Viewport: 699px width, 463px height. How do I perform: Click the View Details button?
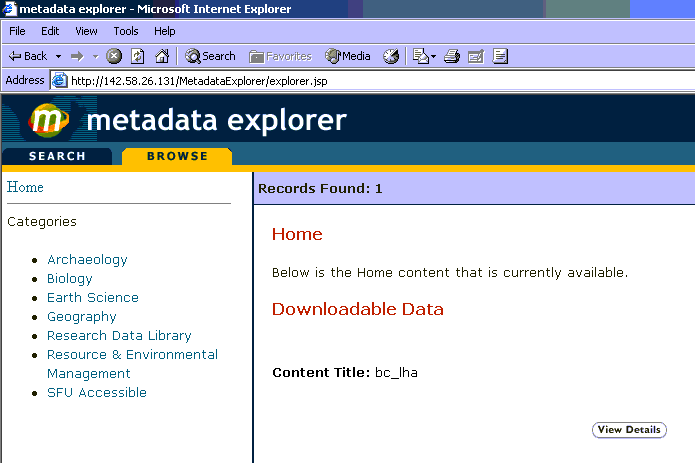[x=628, y=430]
